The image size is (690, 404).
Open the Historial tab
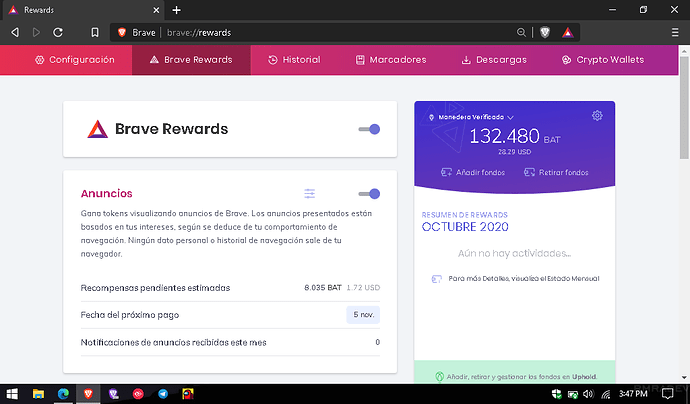(294, 60)
